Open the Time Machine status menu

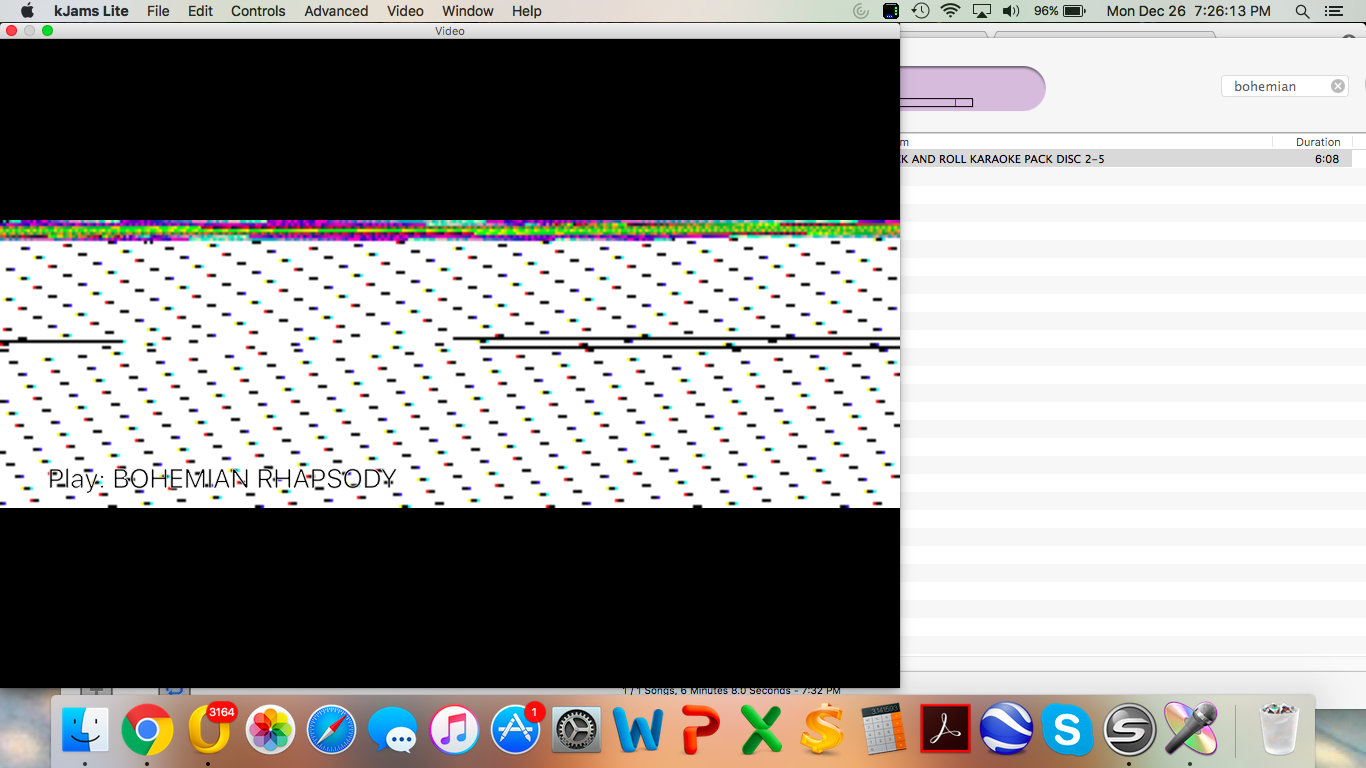coord(920,11)
